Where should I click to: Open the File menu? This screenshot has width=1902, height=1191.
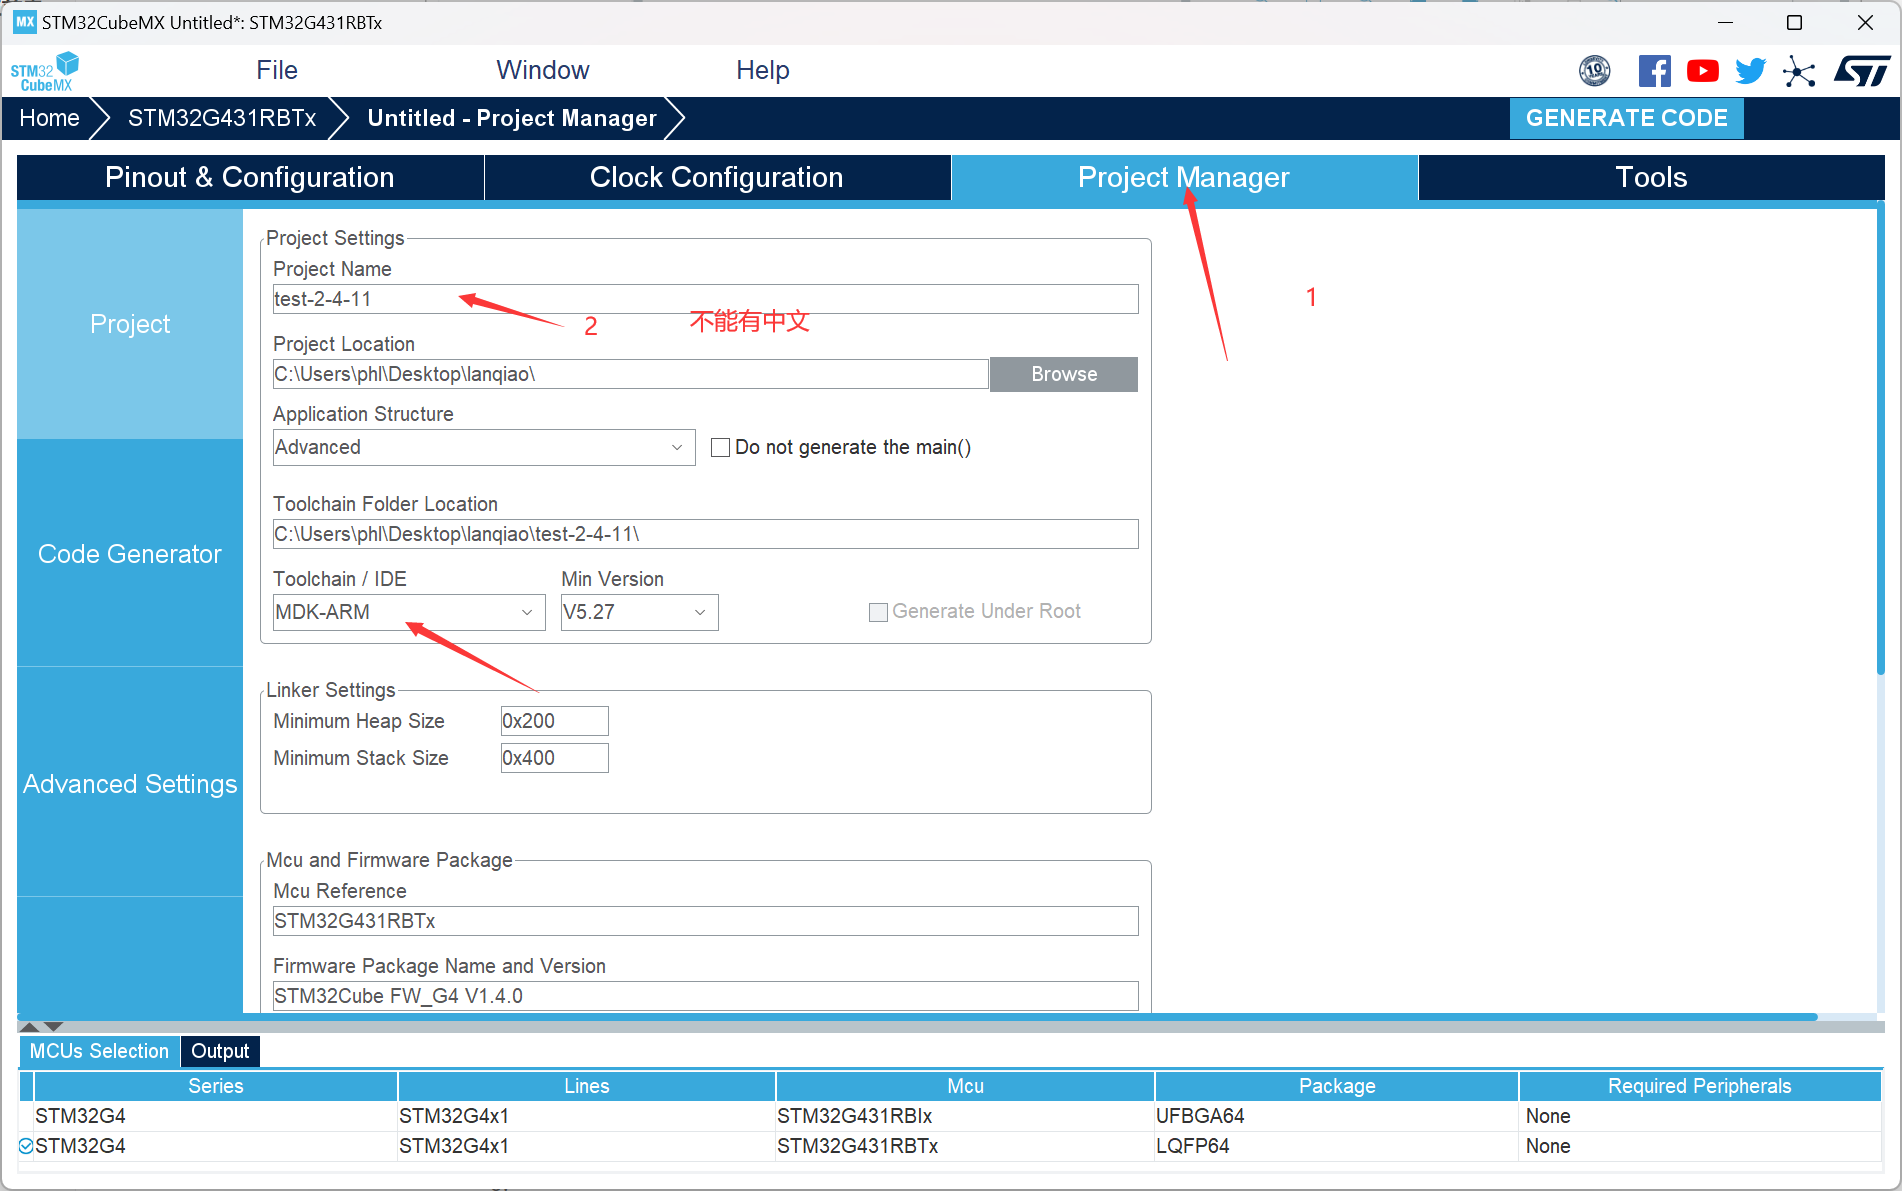point(277,70)
